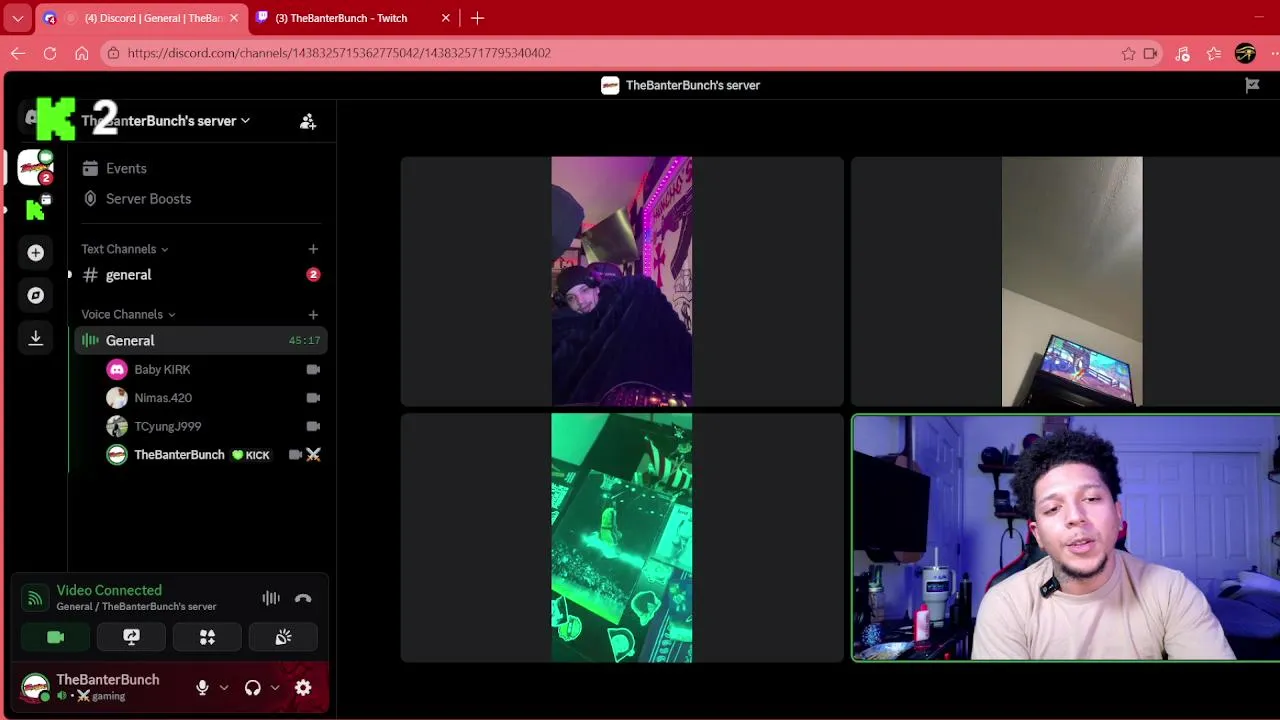Open general channel's 2 unread badge
This screenshot has width=1280, height=720.
click(313, 275)
